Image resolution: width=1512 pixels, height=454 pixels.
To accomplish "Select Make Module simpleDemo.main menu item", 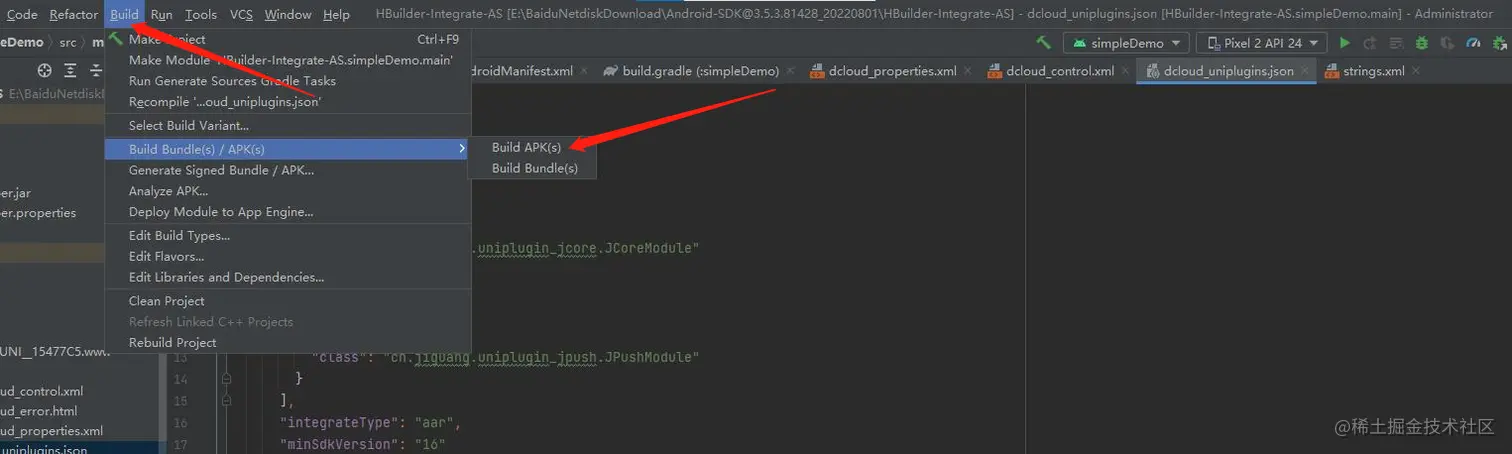I will point(288,60).
